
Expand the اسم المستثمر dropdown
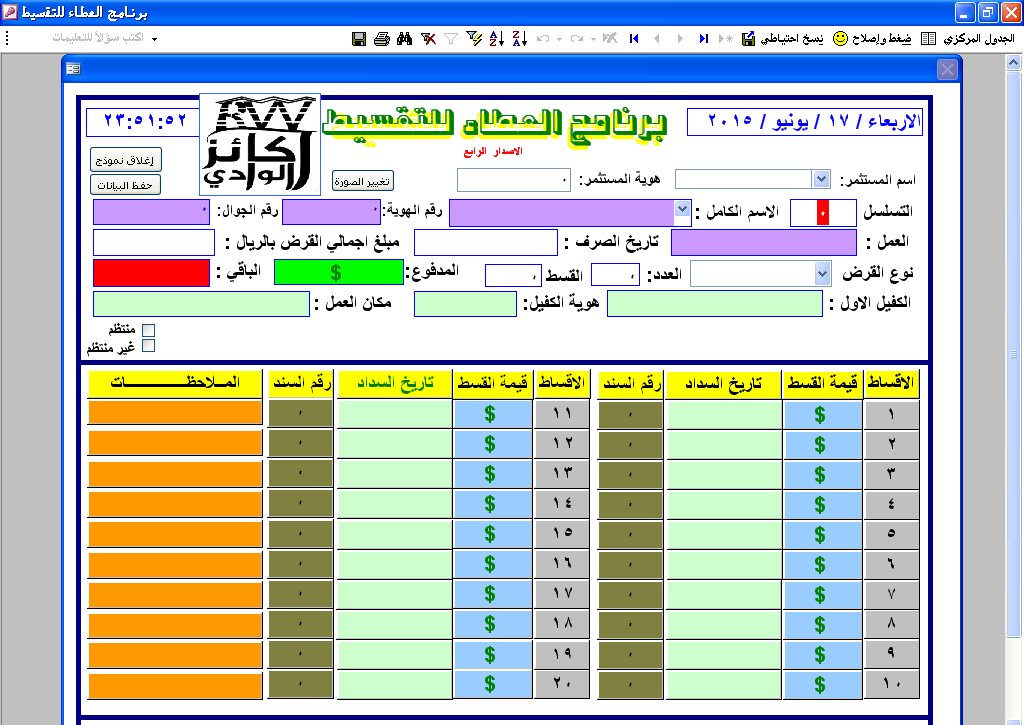click(821, 179)
